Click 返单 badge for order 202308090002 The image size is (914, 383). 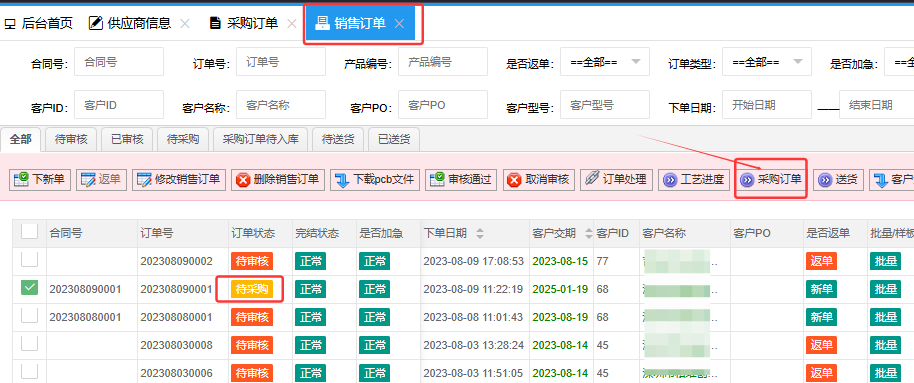821,261
